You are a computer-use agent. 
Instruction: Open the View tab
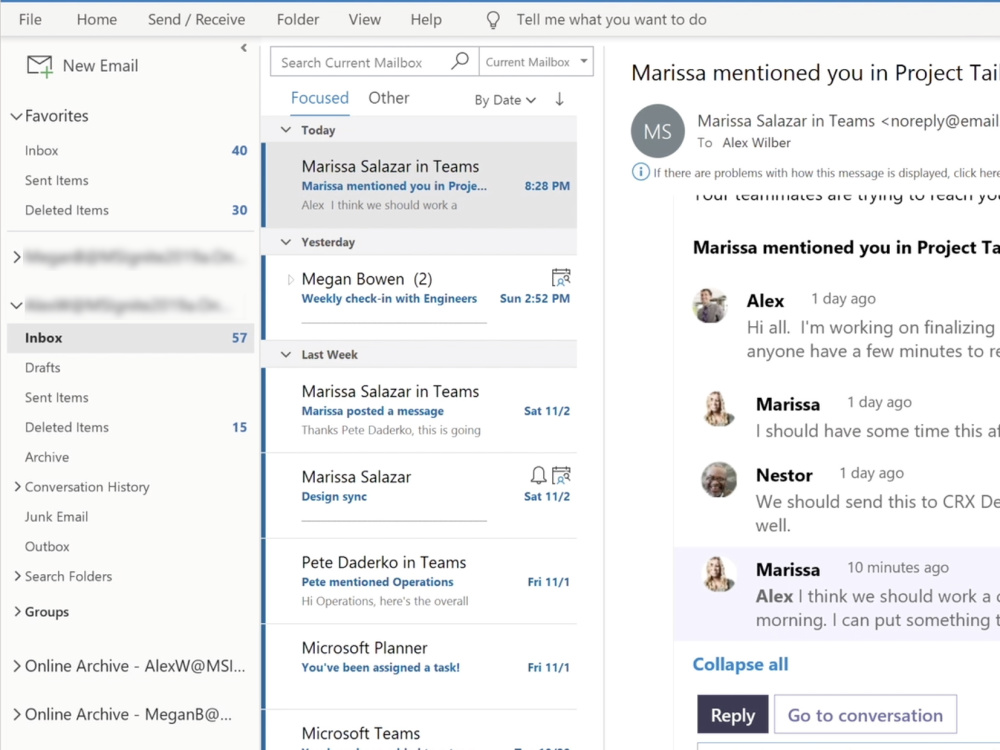[x=364, y=20]
